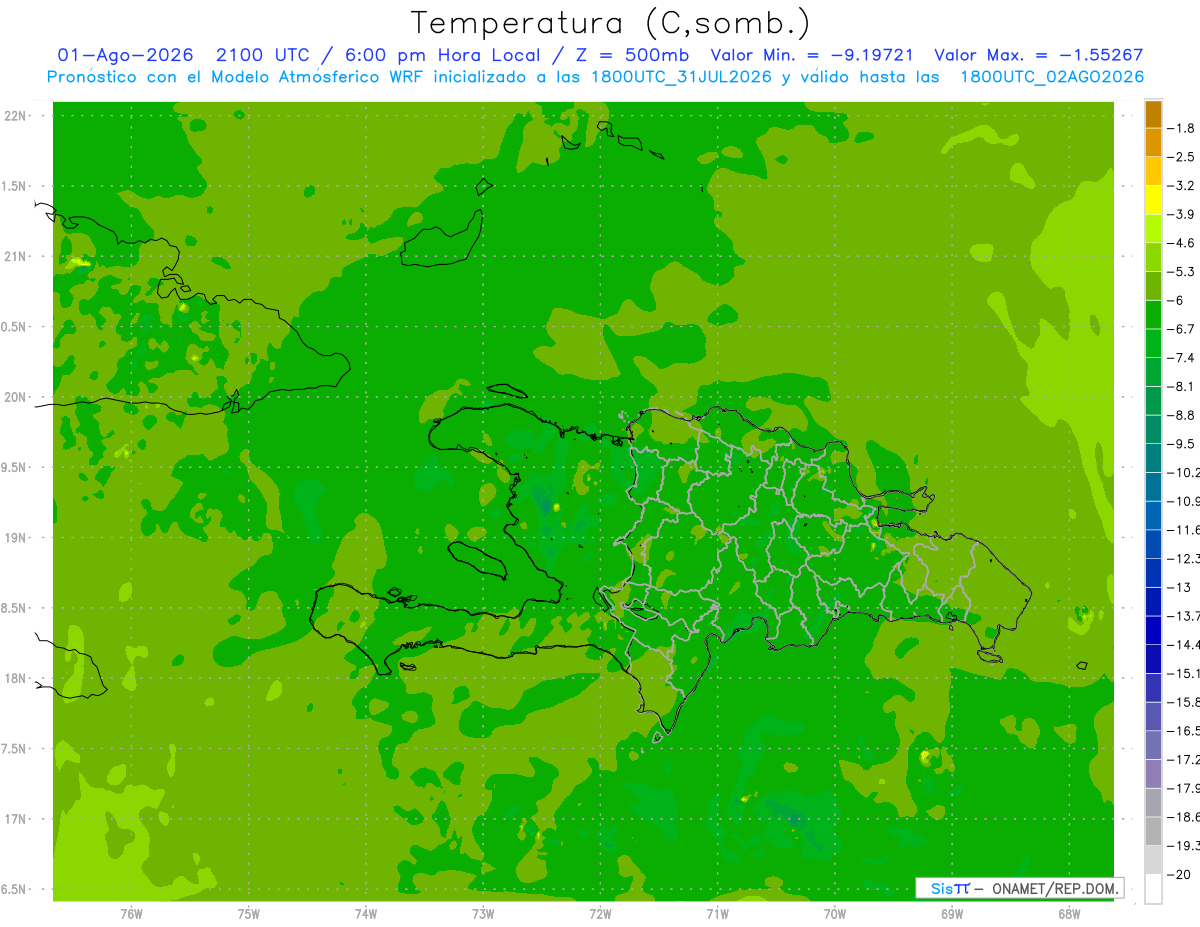
Task: Click the colorbar value "-1.8"
Action: (1181, 128)
